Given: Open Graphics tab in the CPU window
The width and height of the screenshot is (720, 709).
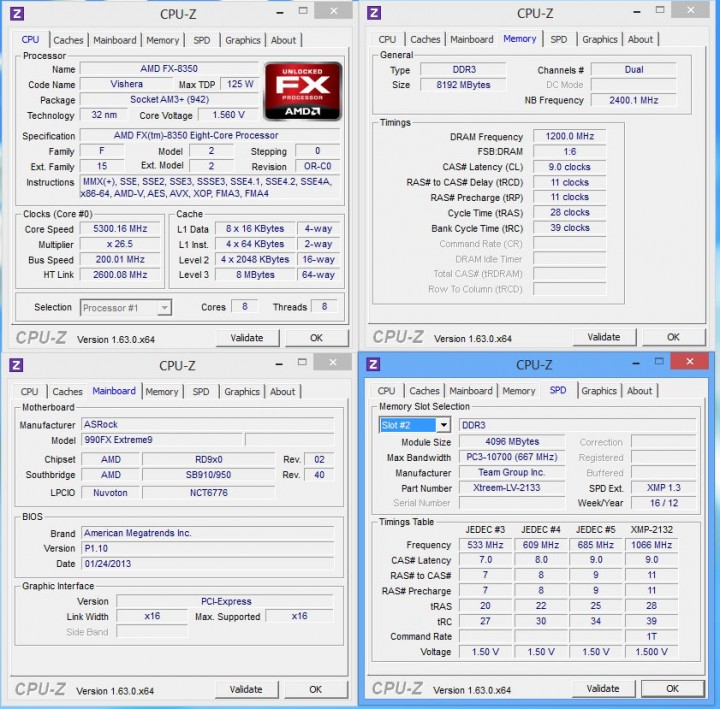Looking at the screenshot, I should [x=243, y=40].
